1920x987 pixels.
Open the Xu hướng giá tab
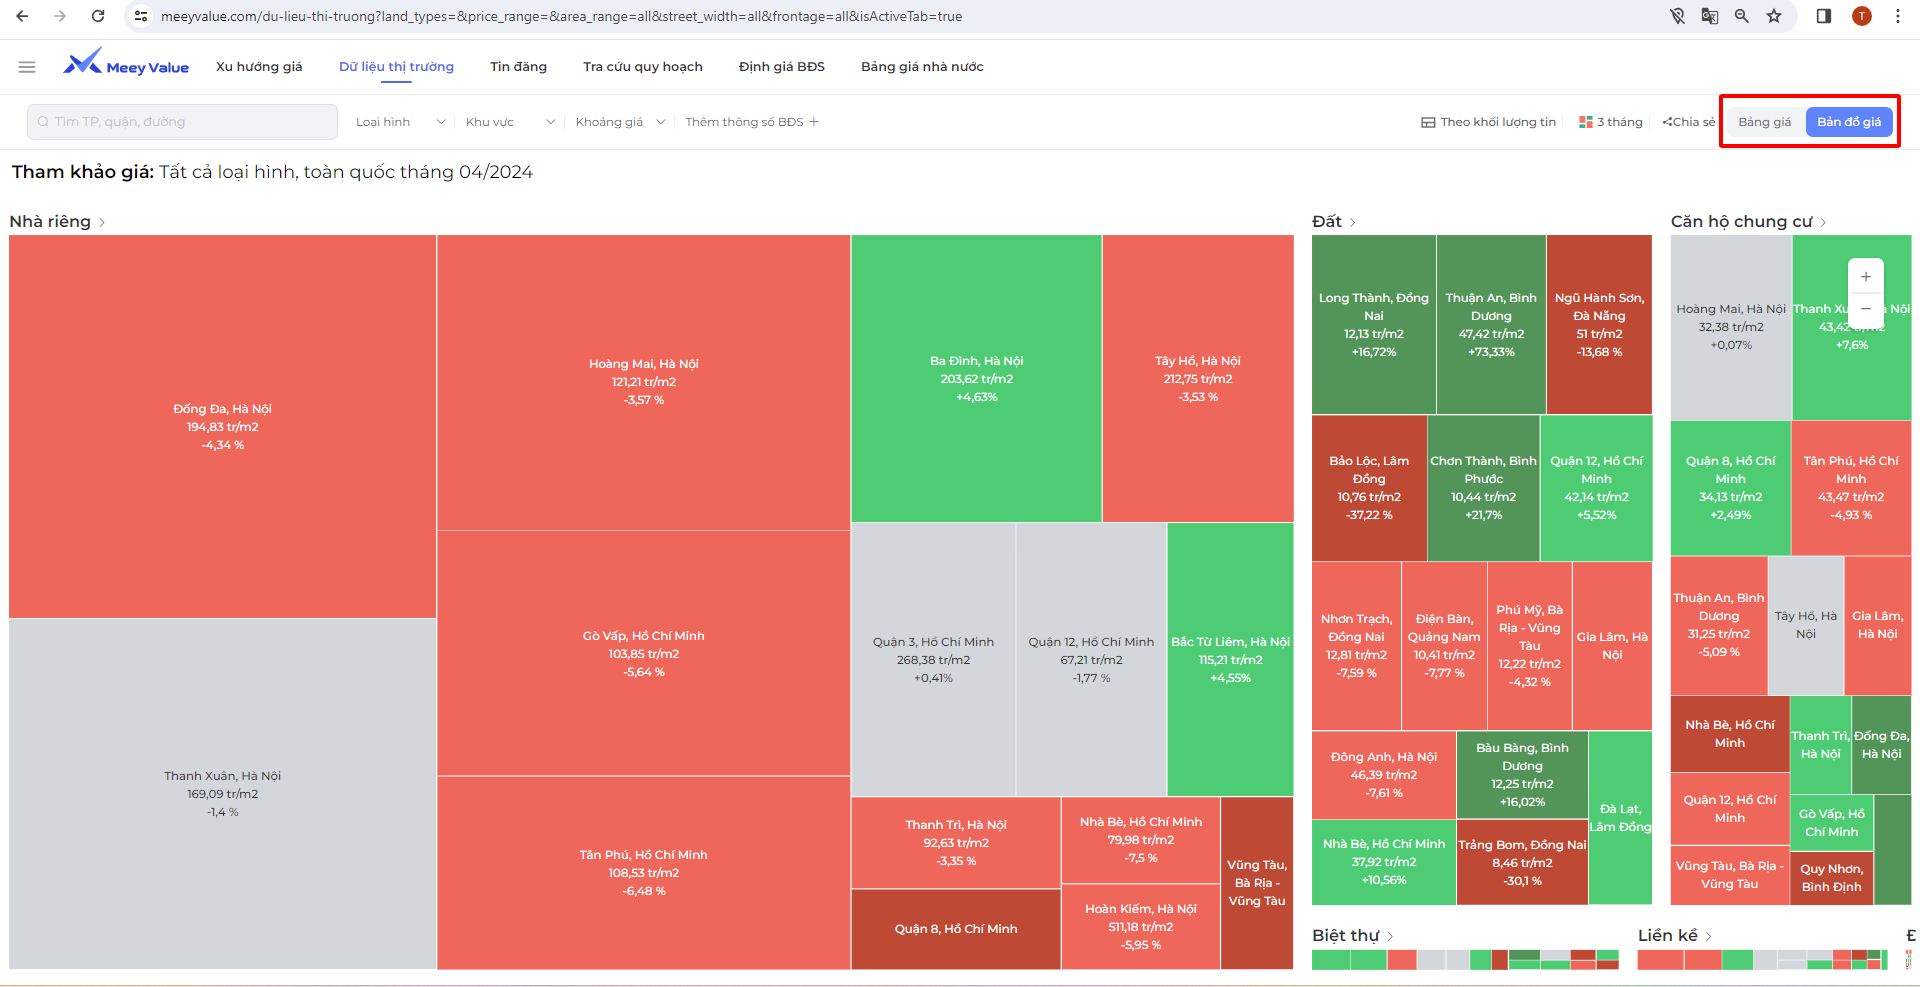point(259,67)
